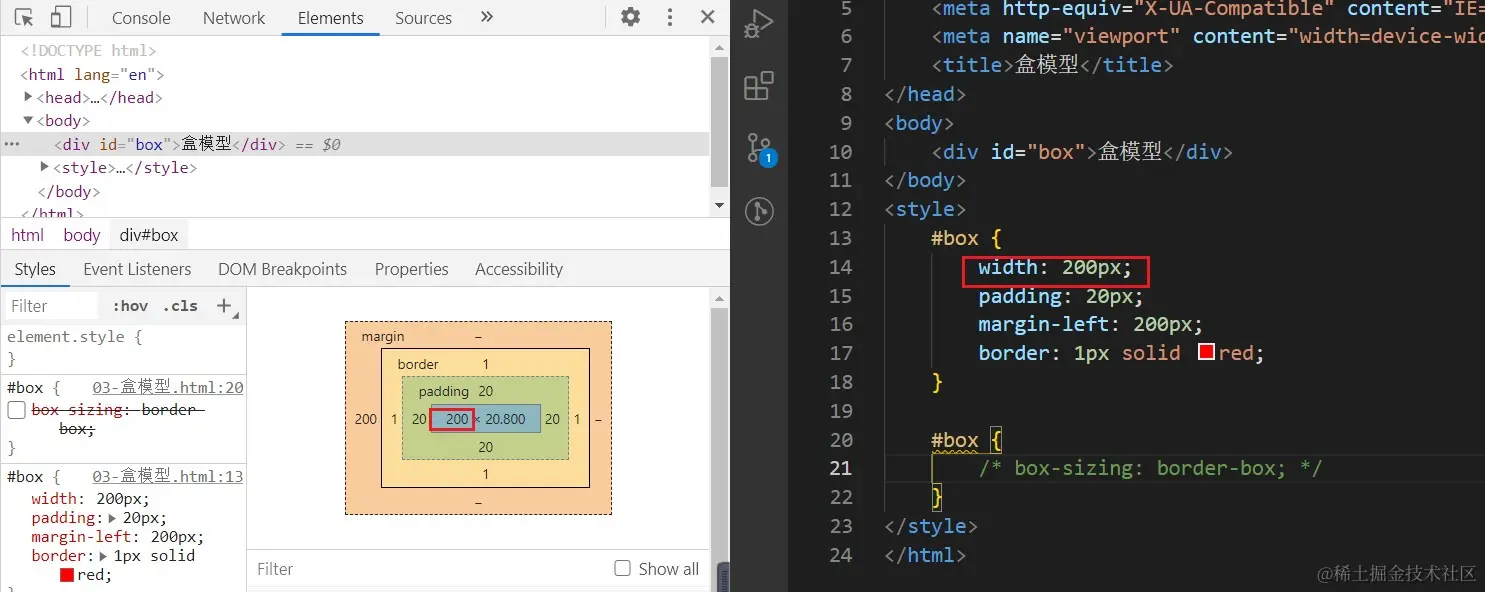Open VS Code Source Control icon
Image resolution: width=1485 pixels, height=592 pixels.
(759, 148)
